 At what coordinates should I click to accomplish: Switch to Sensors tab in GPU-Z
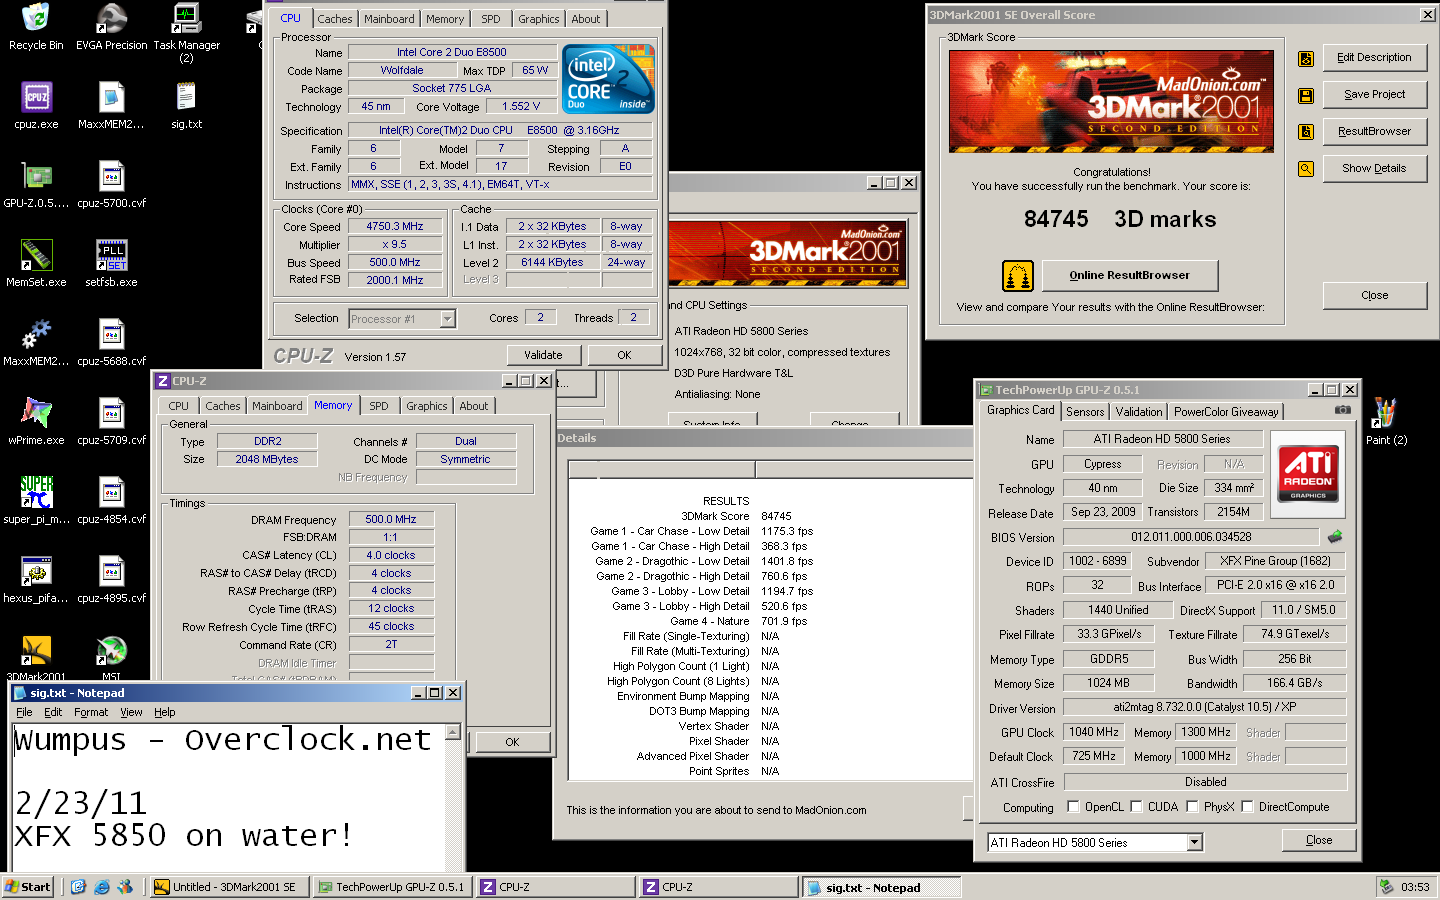1085,412
